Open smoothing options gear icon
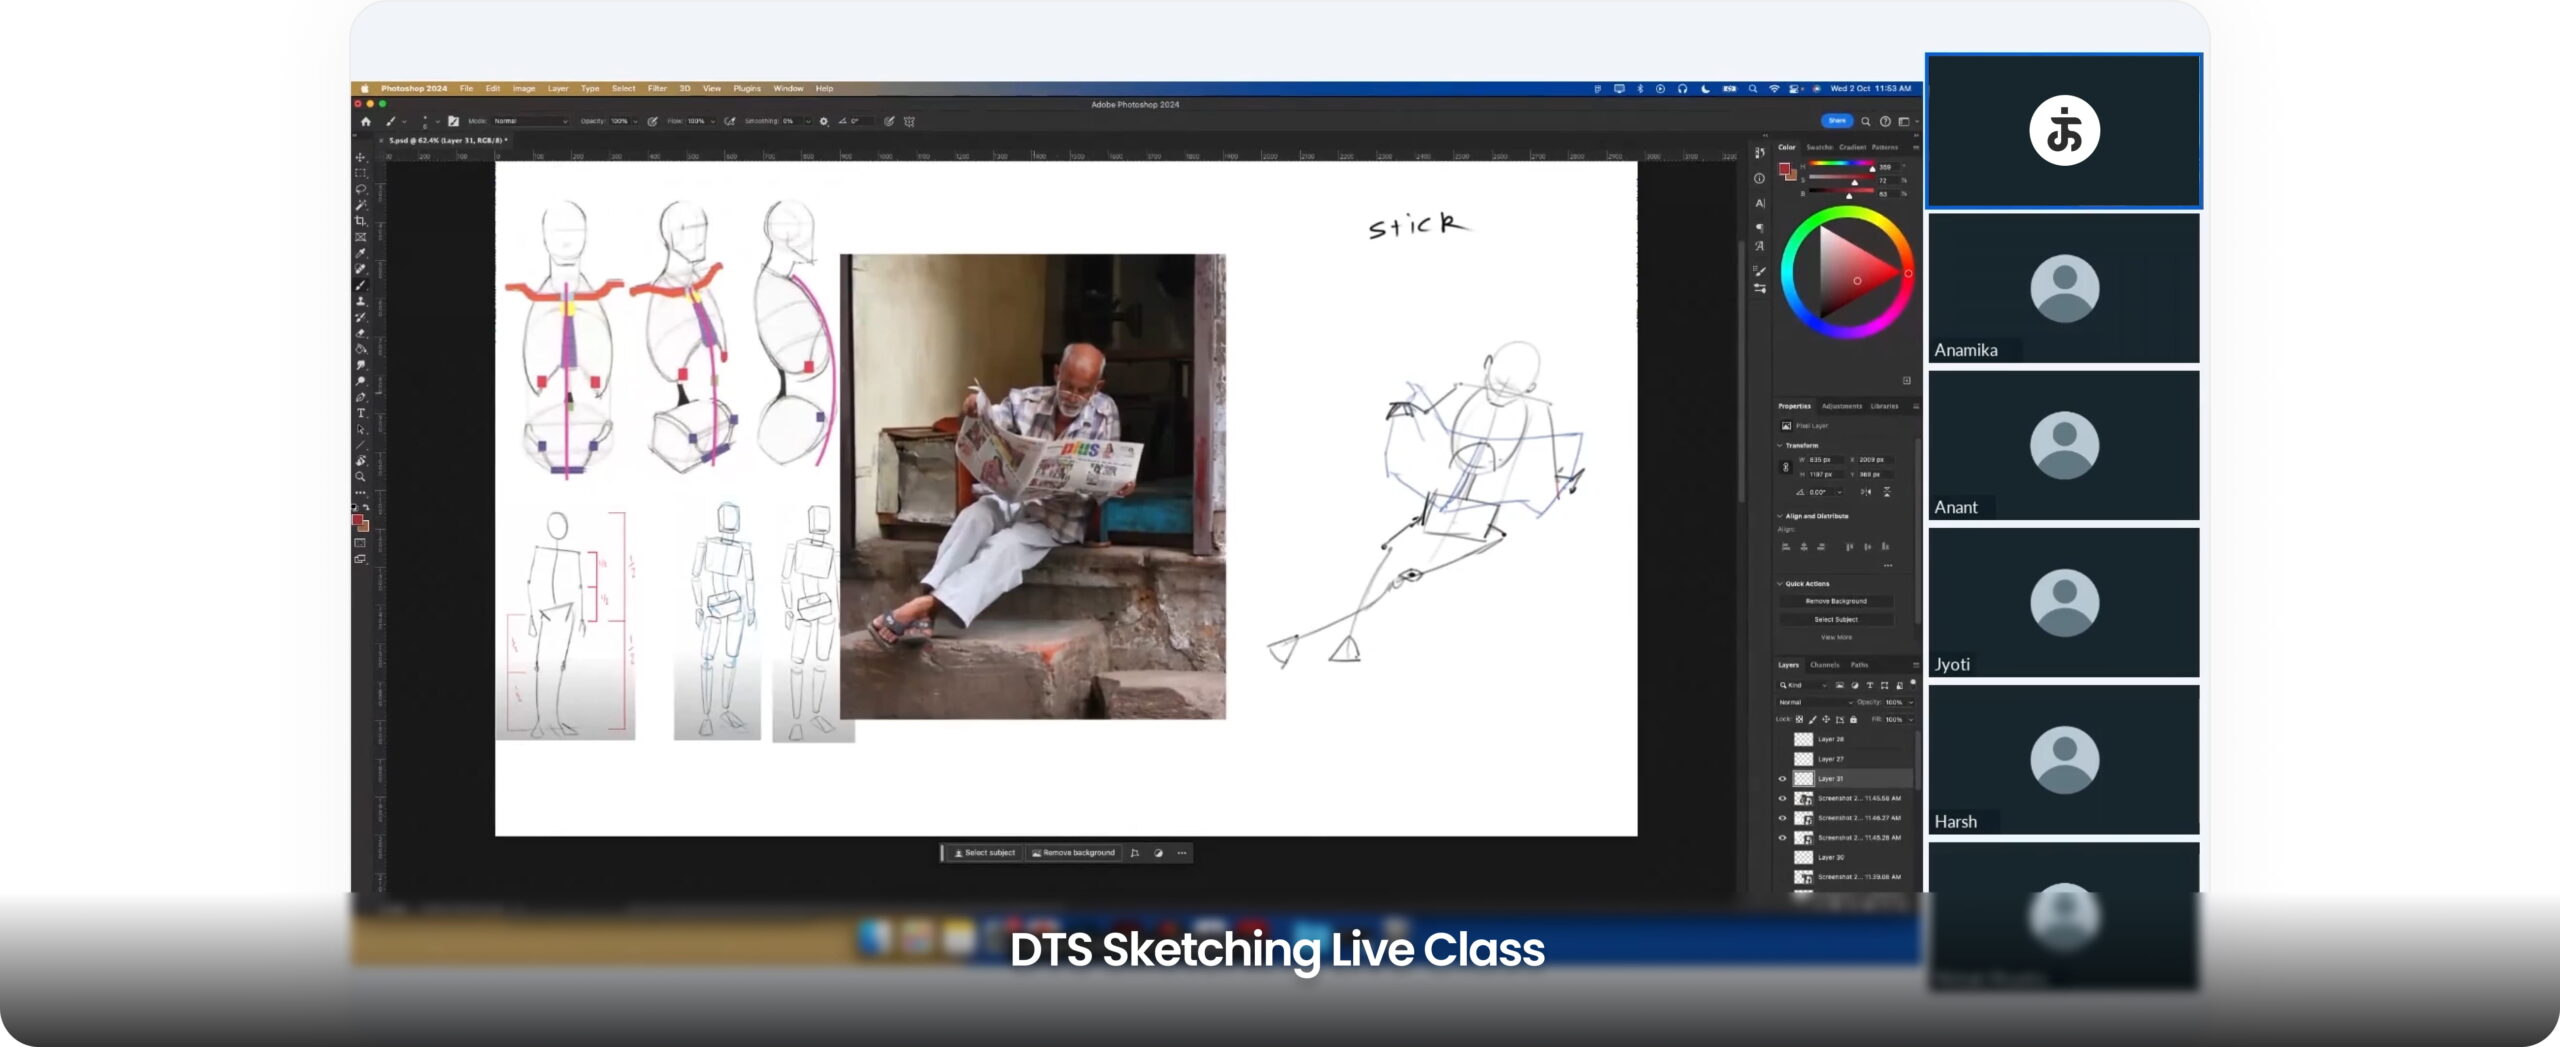 pyautogui.click(x=824, y=121)
